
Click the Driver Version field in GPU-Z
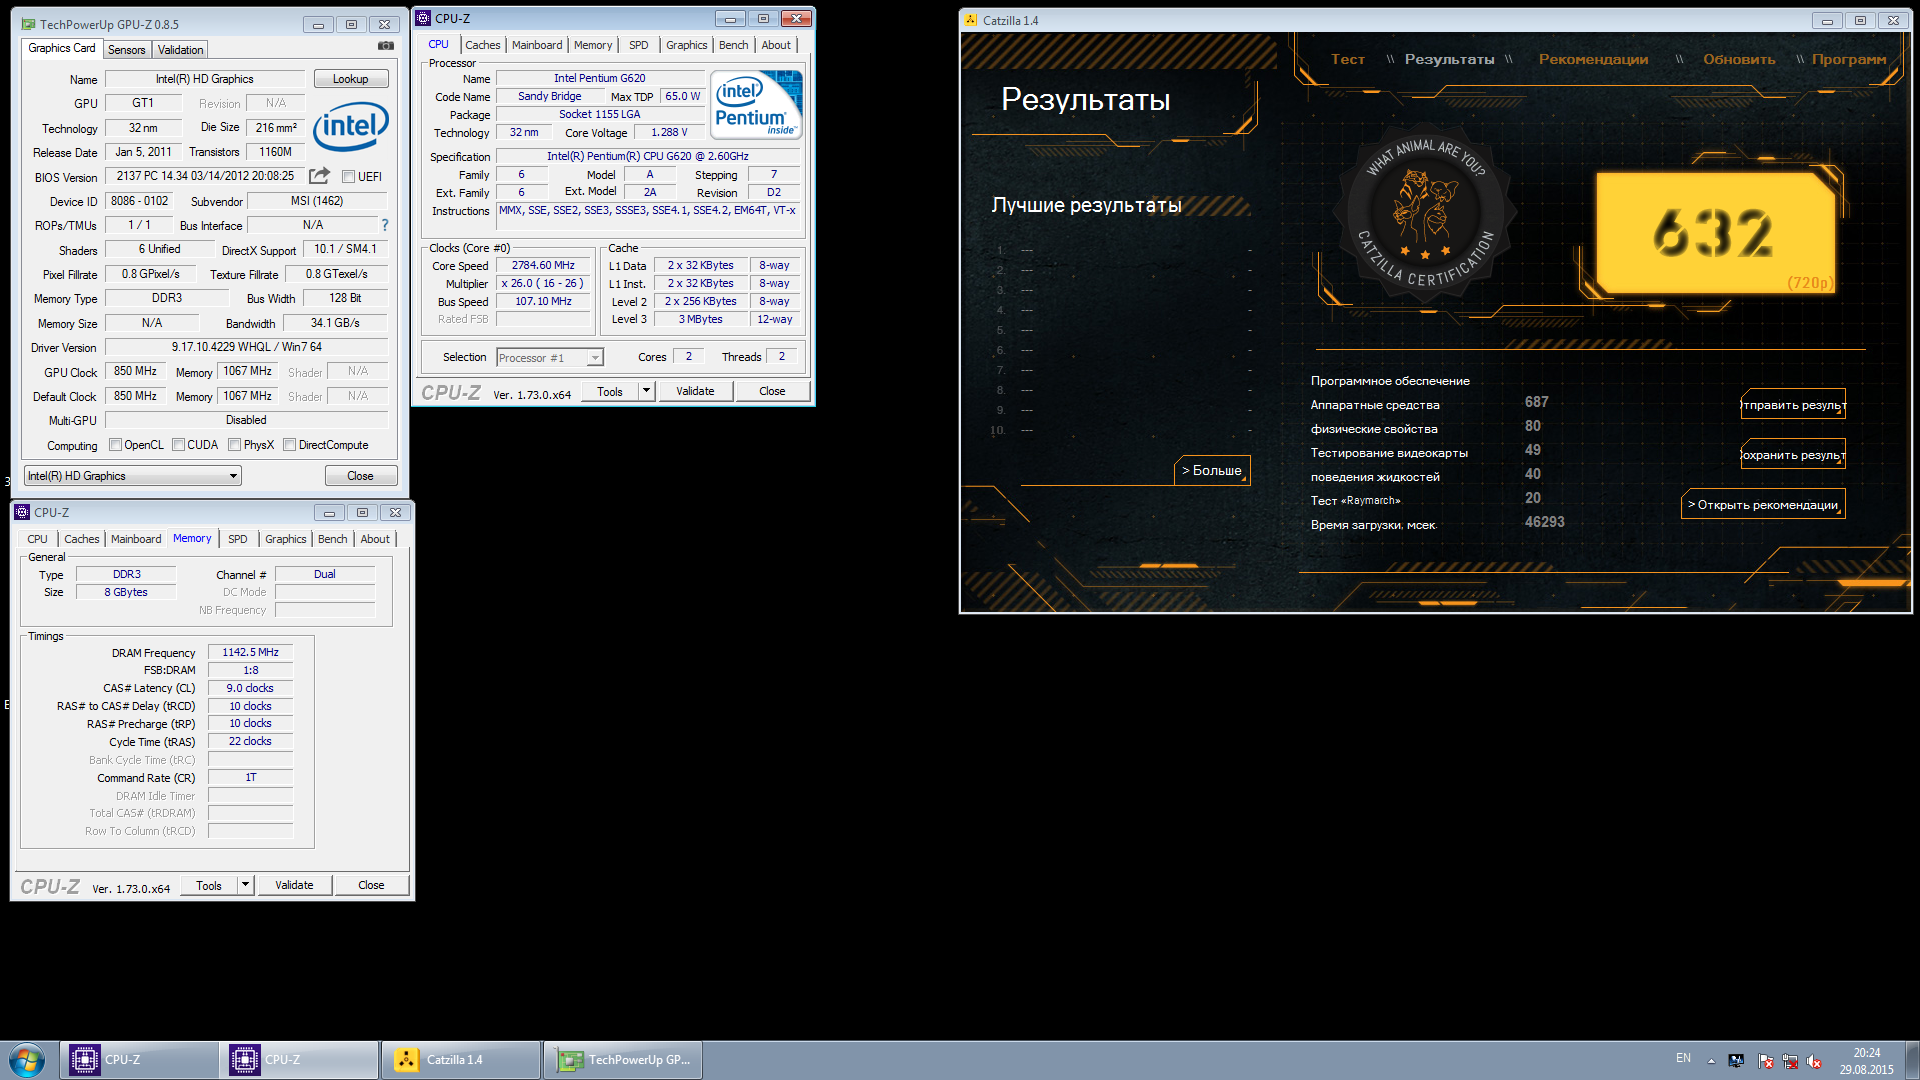coord(246,347)
